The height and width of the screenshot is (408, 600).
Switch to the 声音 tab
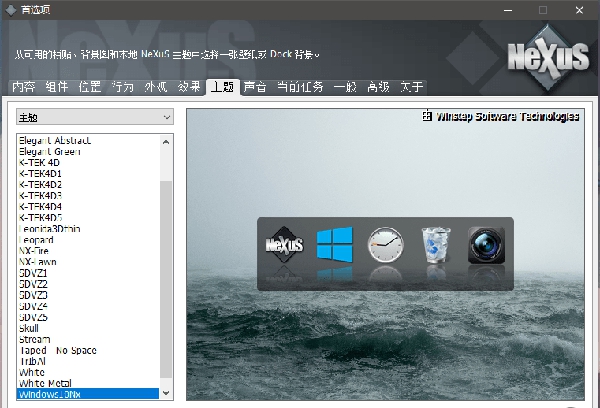click(x=255, y=87)
